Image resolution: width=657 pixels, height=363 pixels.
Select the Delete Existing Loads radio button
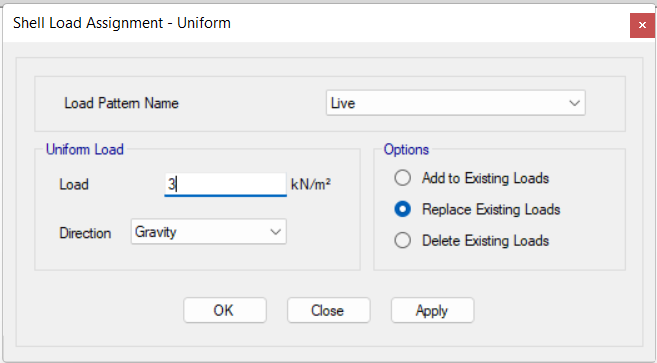[402, 241]
